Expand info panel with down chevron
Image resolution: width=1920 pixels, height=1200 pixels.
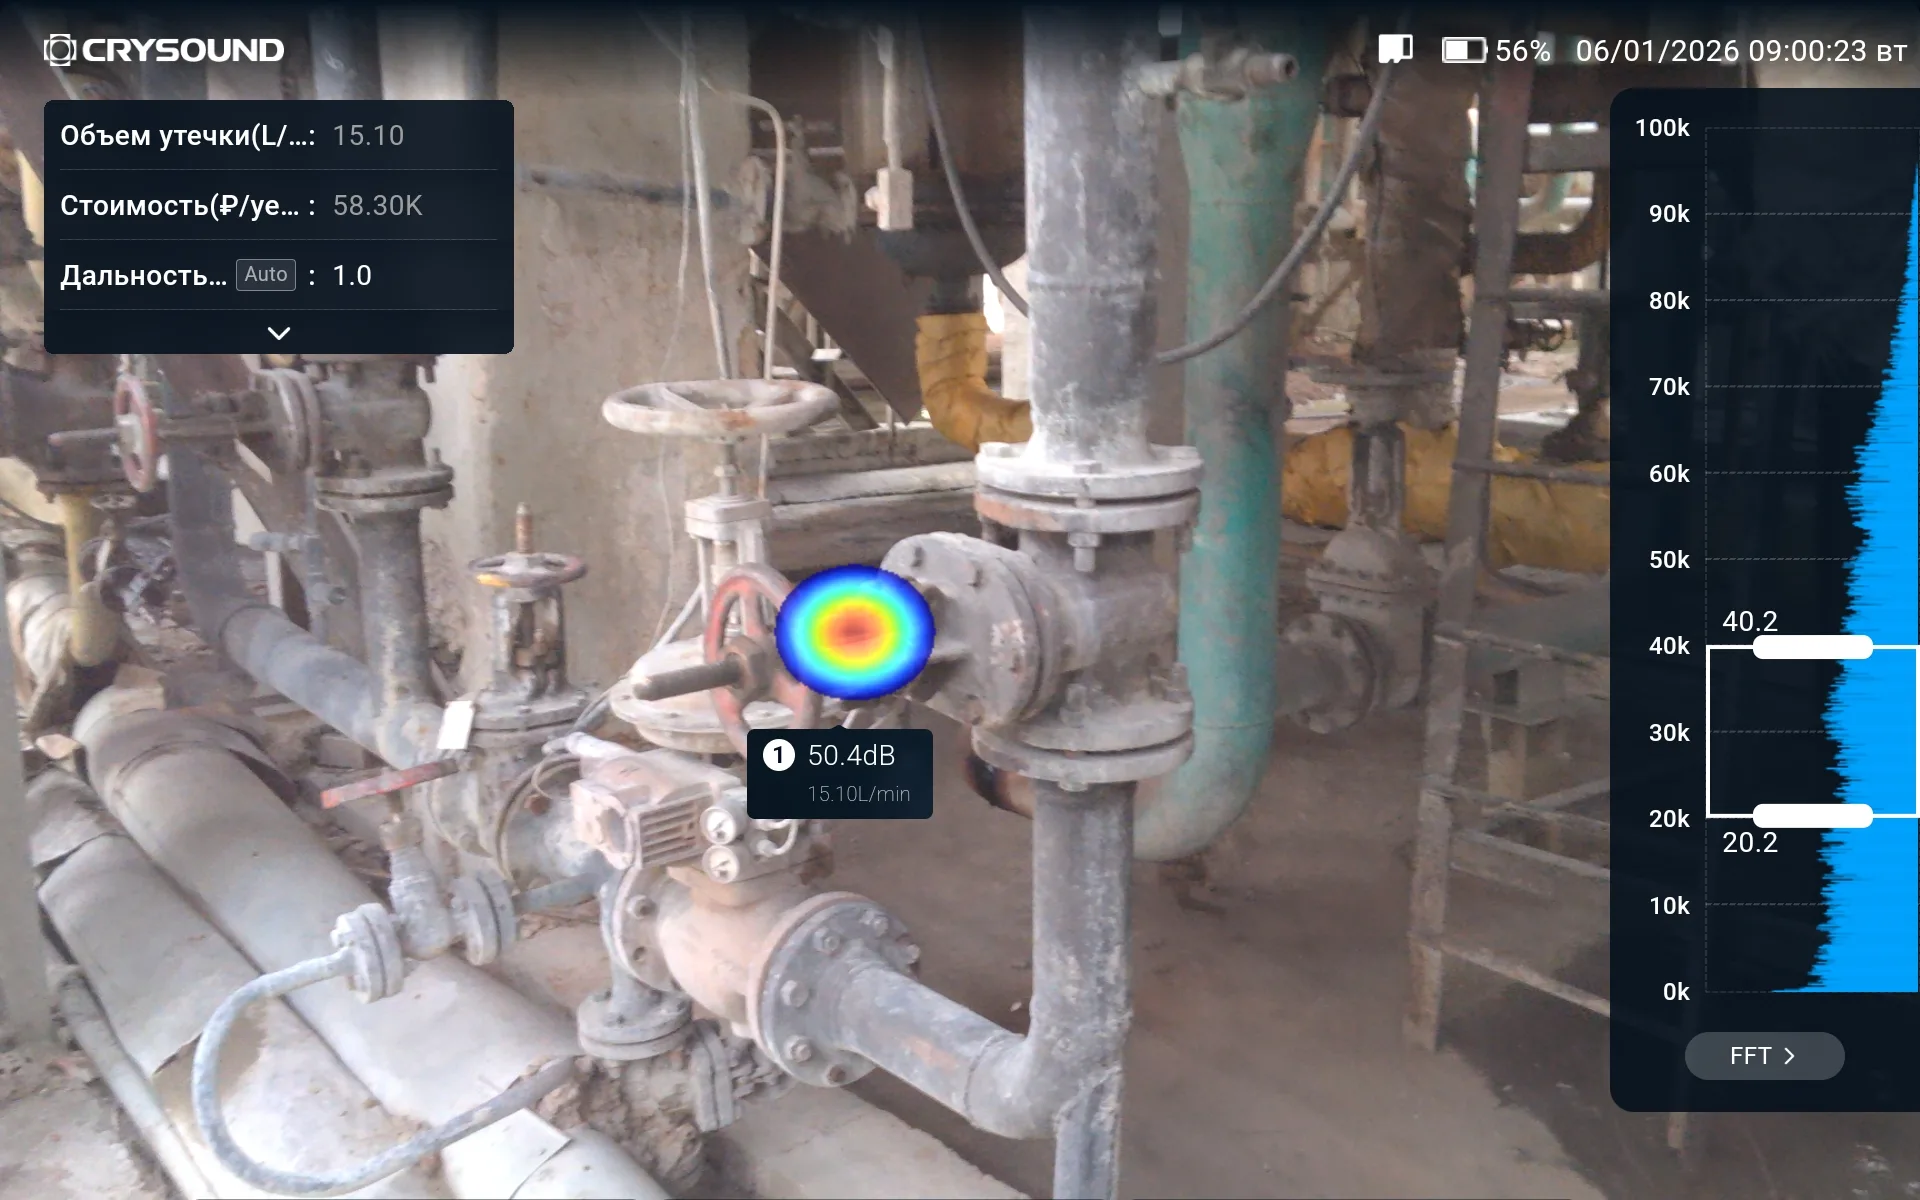point(279,333)
